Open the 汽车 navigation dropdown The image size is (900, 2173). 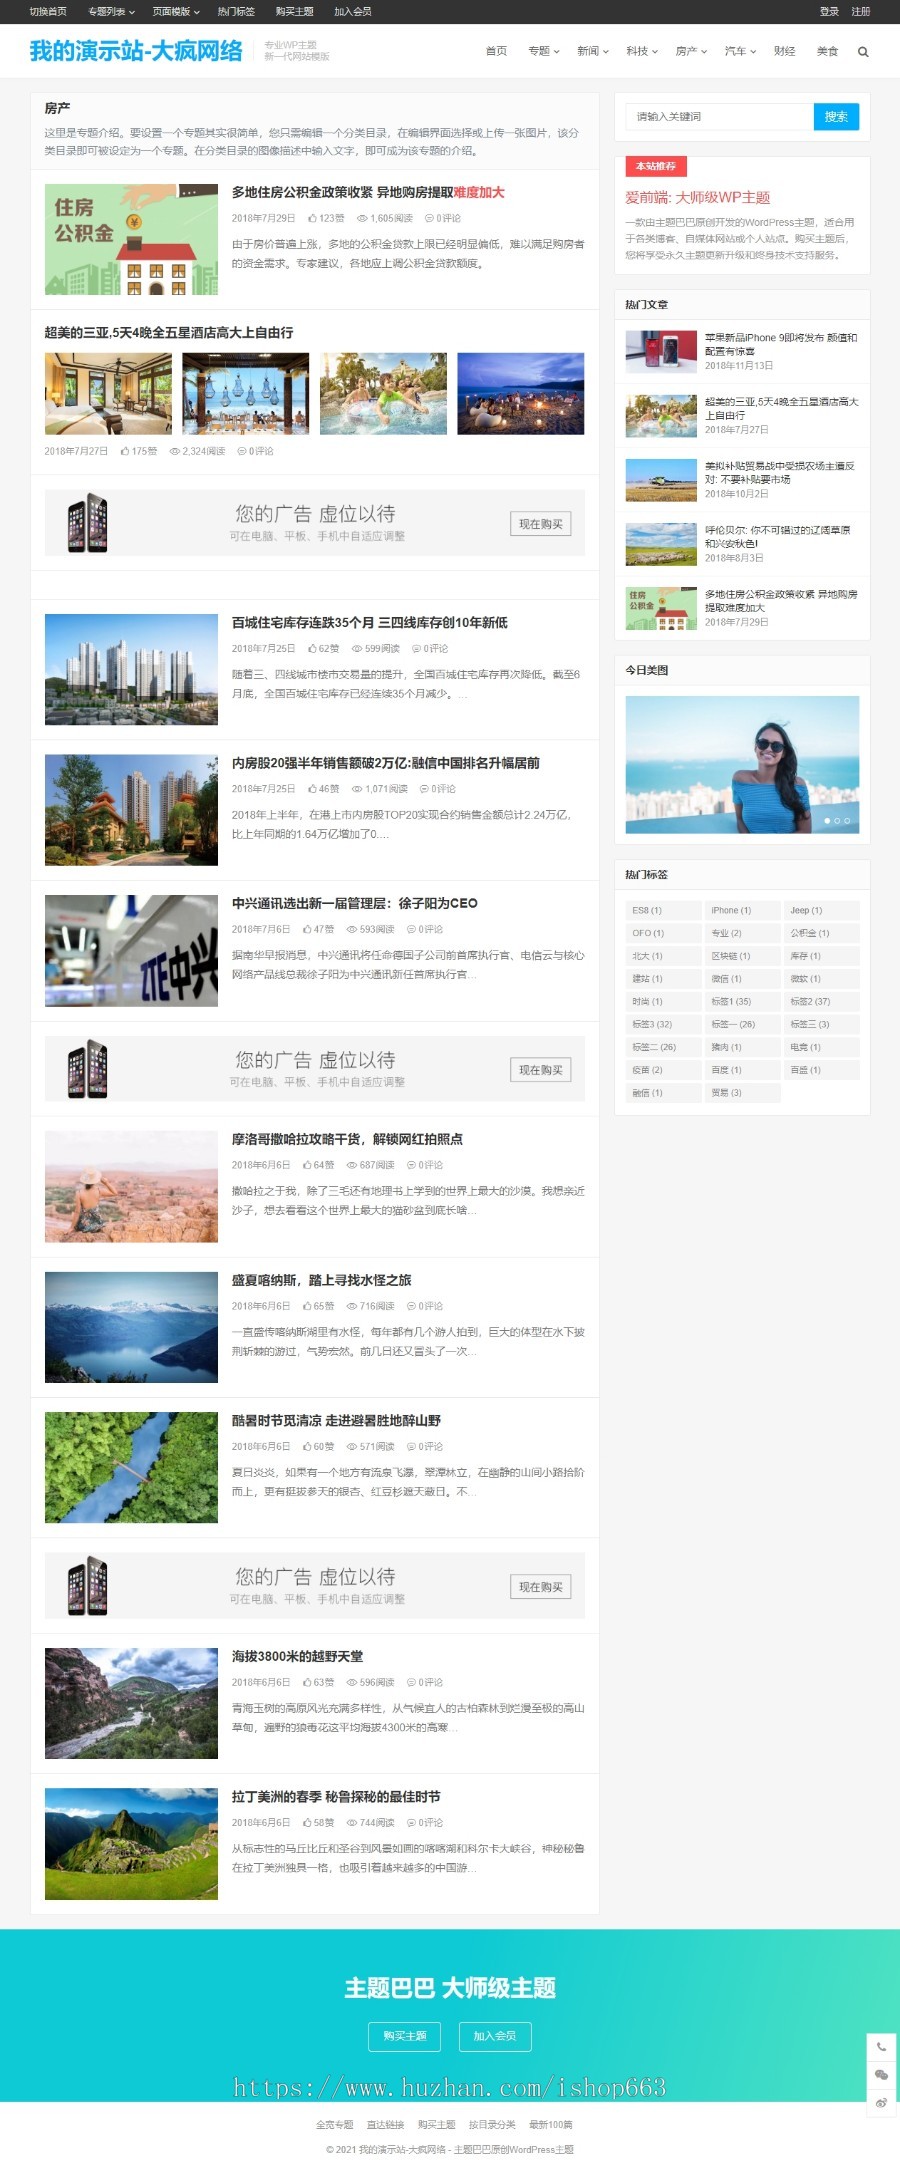[x=740, y=51]
